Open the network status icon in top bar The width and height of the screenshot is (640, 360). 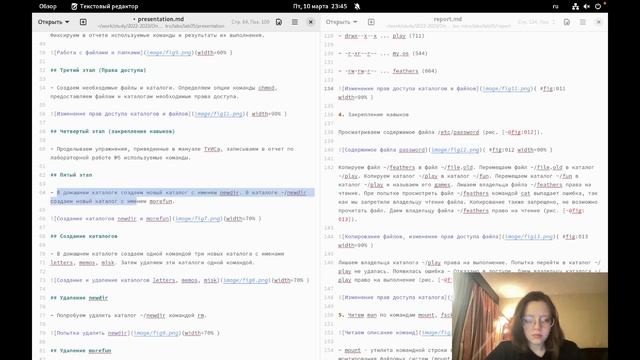[x=575, y=6]
